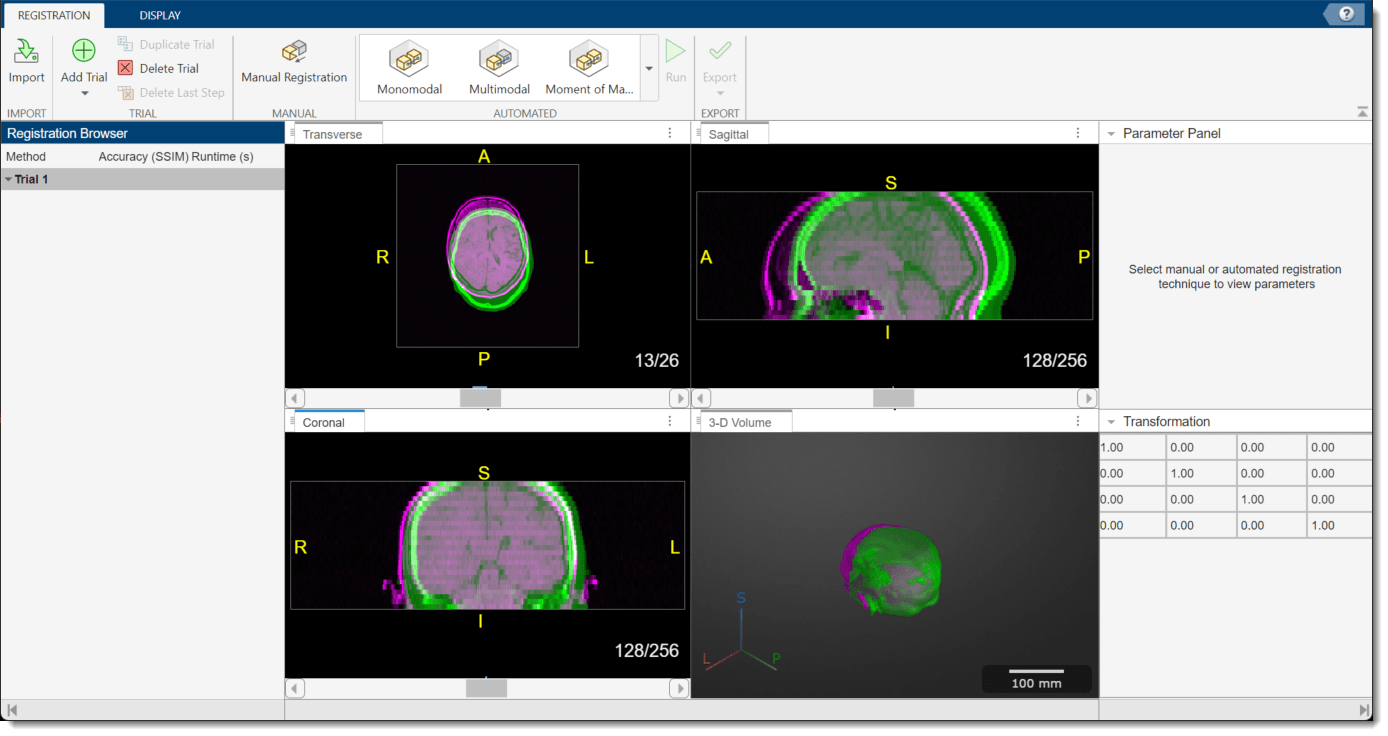Open the Sagittal view options menu

(x=1078, y=132)
